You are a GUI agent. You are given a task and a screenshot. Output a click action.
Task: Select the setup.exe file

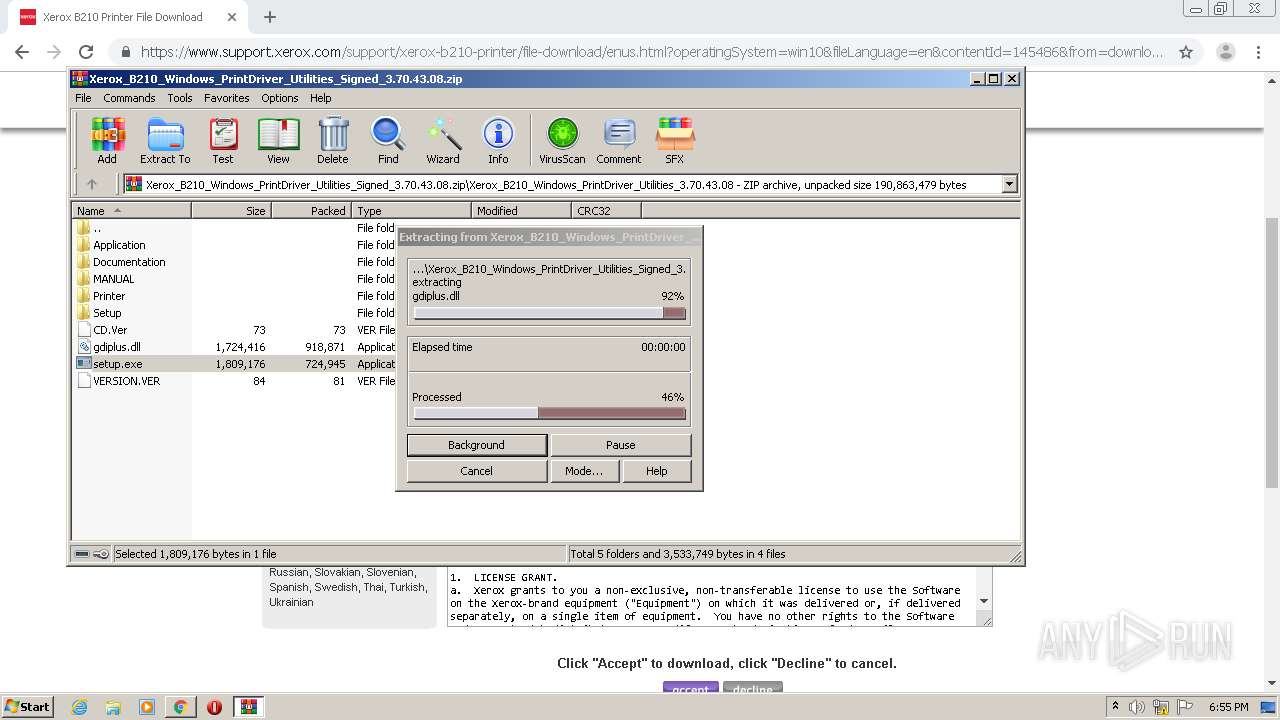click(x=117, y=364)
